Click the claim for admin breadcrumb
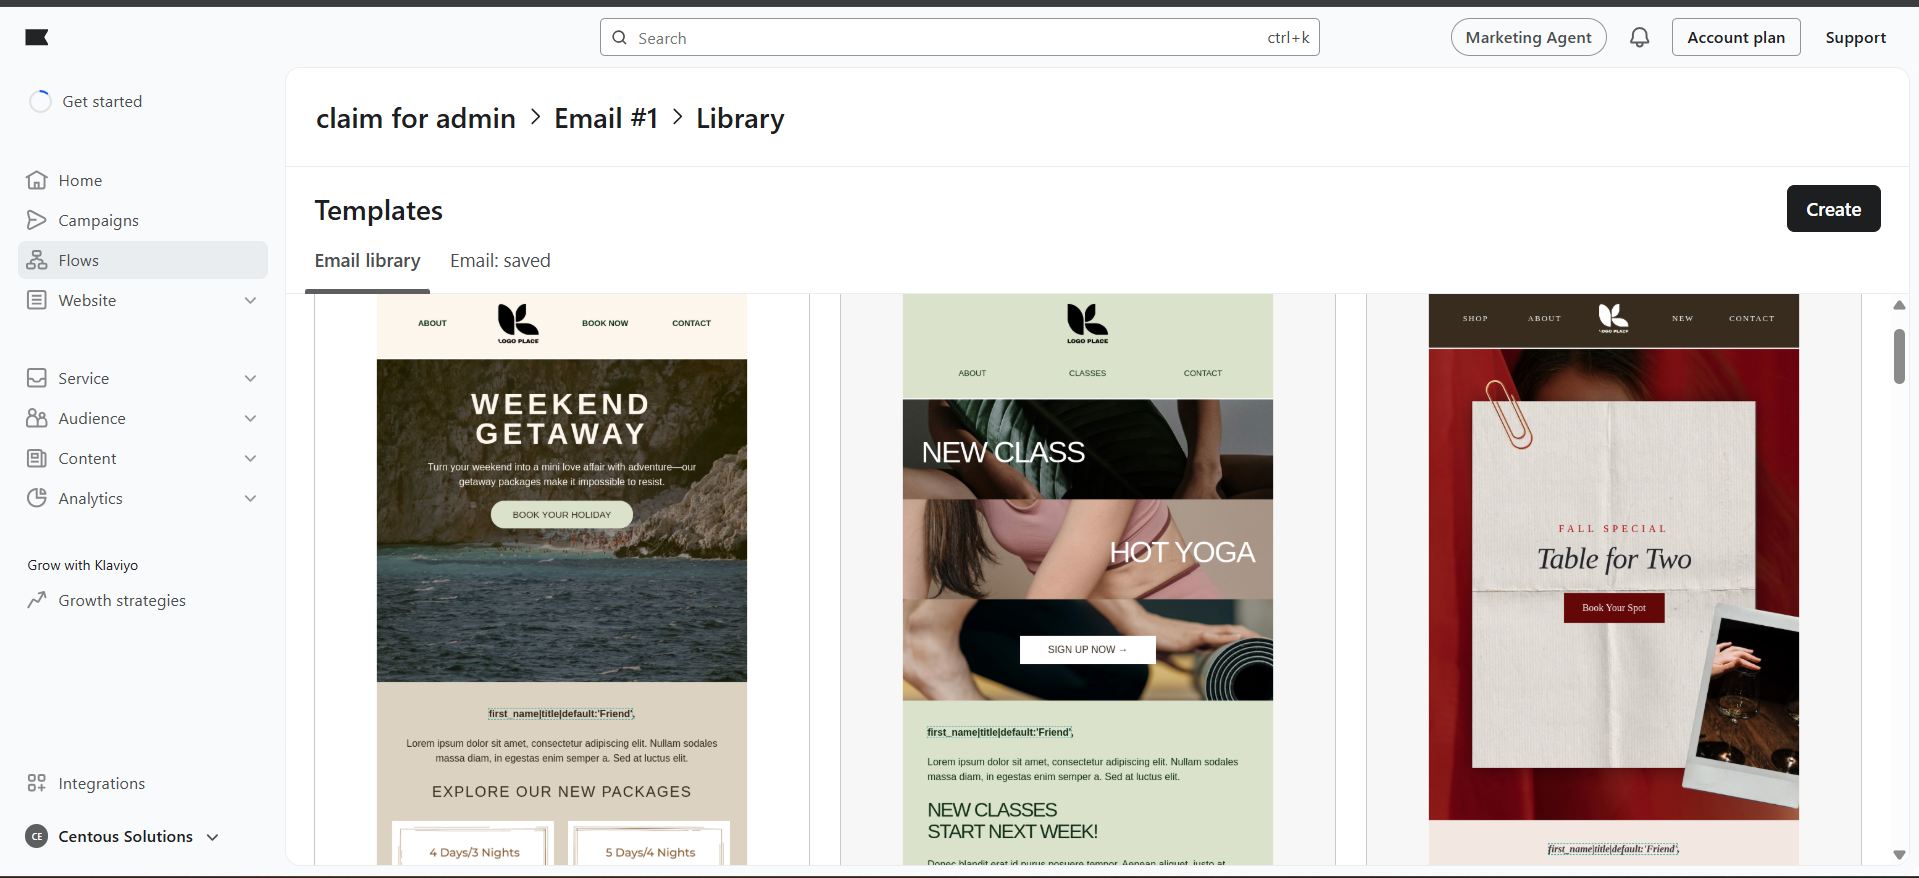The image size is (1919, 878). click(x=415, y=119)
